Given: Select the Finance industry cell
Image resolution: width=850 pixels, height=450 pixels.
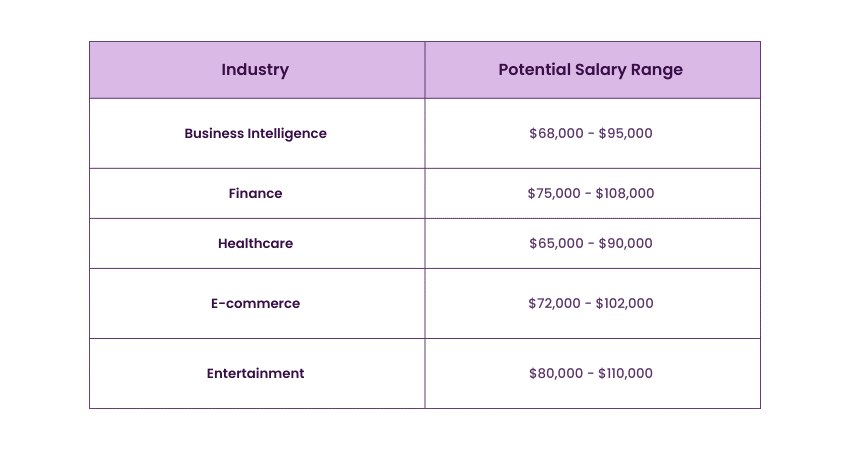Looking at the screenshot, I should [x=255, y=193].
